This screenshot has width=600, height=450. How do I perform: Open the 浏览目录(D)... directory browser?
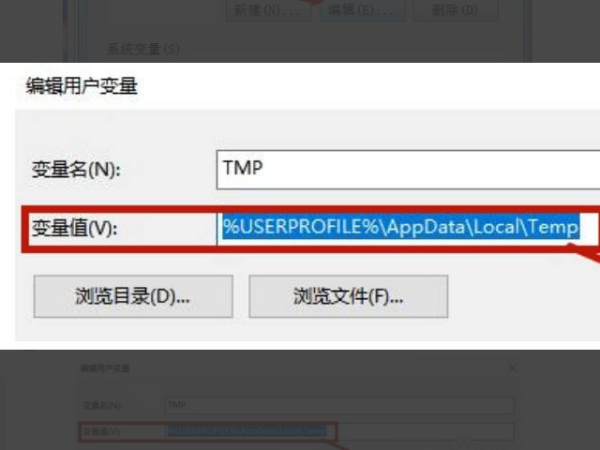tap(133, 296)
